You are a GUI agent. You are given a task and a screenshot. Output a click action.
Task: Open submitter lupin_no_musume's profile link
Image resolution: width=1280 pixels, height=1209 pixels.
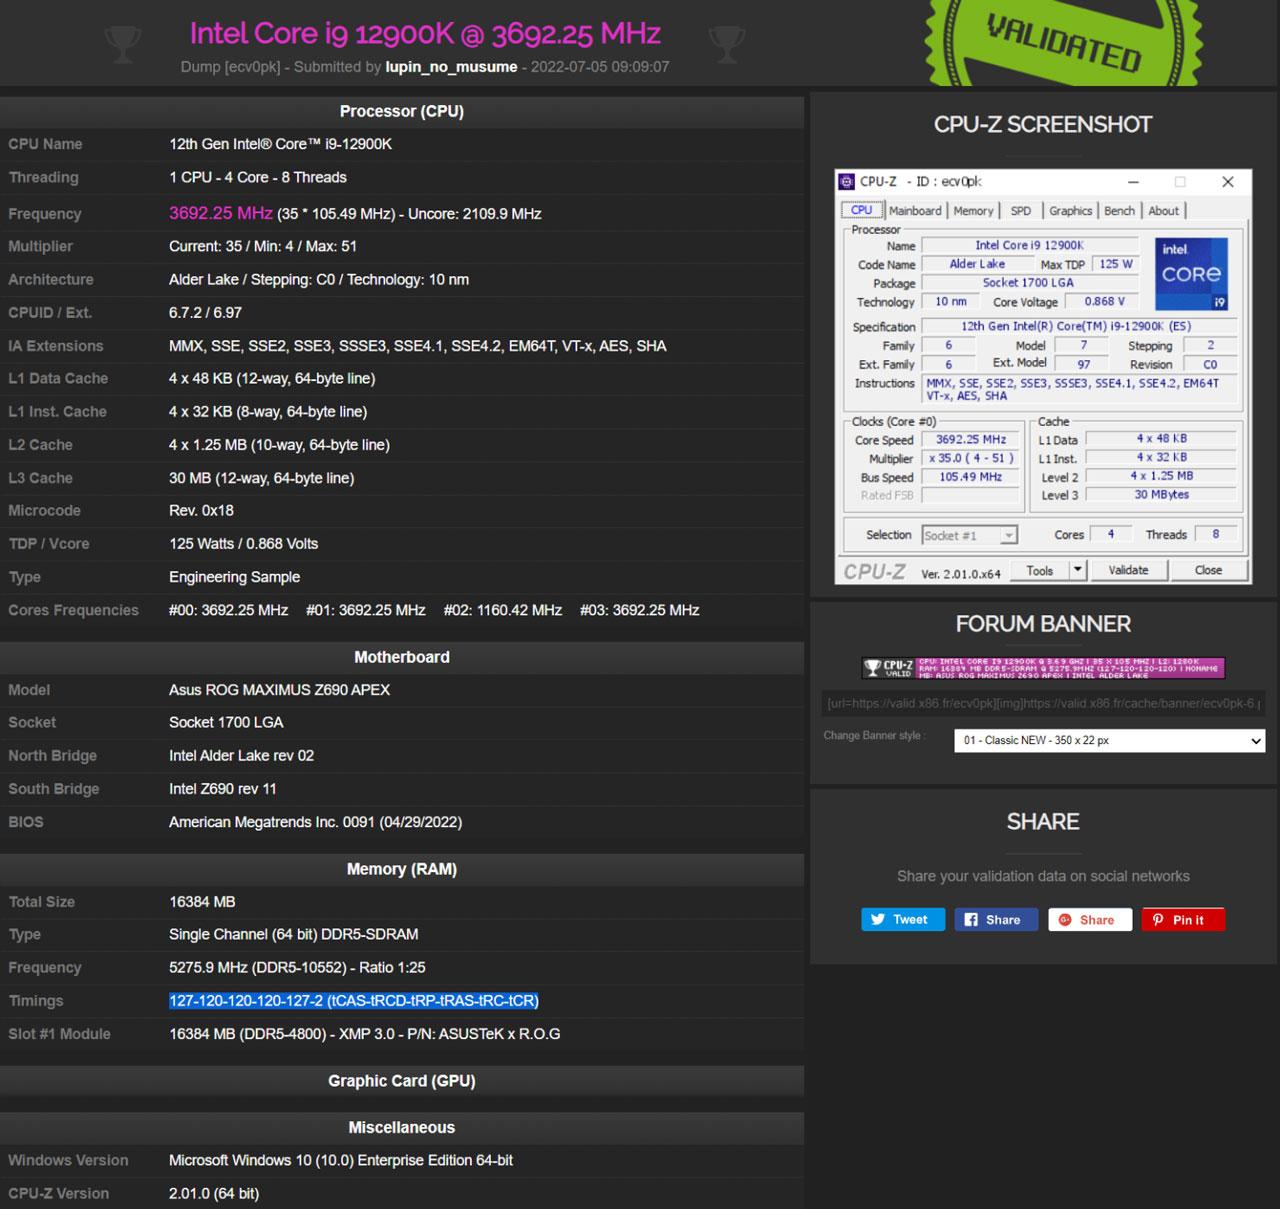(x=452, y=67)
